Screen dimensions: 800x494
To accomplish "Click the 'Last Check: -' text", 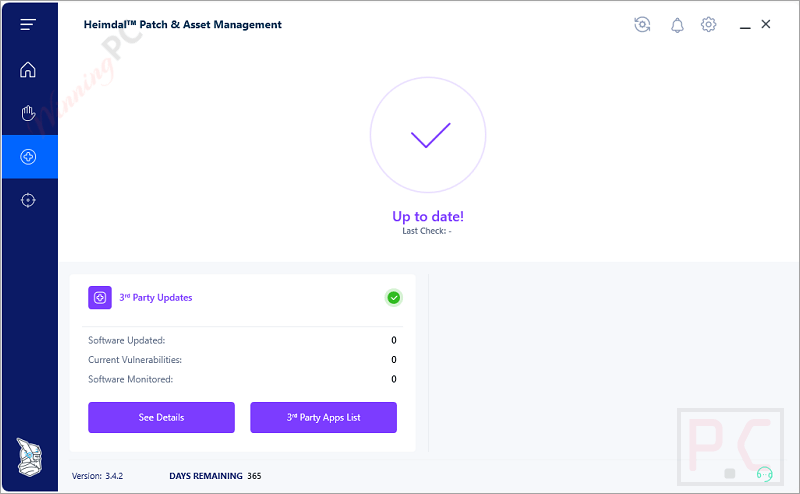I will point(427,231).
